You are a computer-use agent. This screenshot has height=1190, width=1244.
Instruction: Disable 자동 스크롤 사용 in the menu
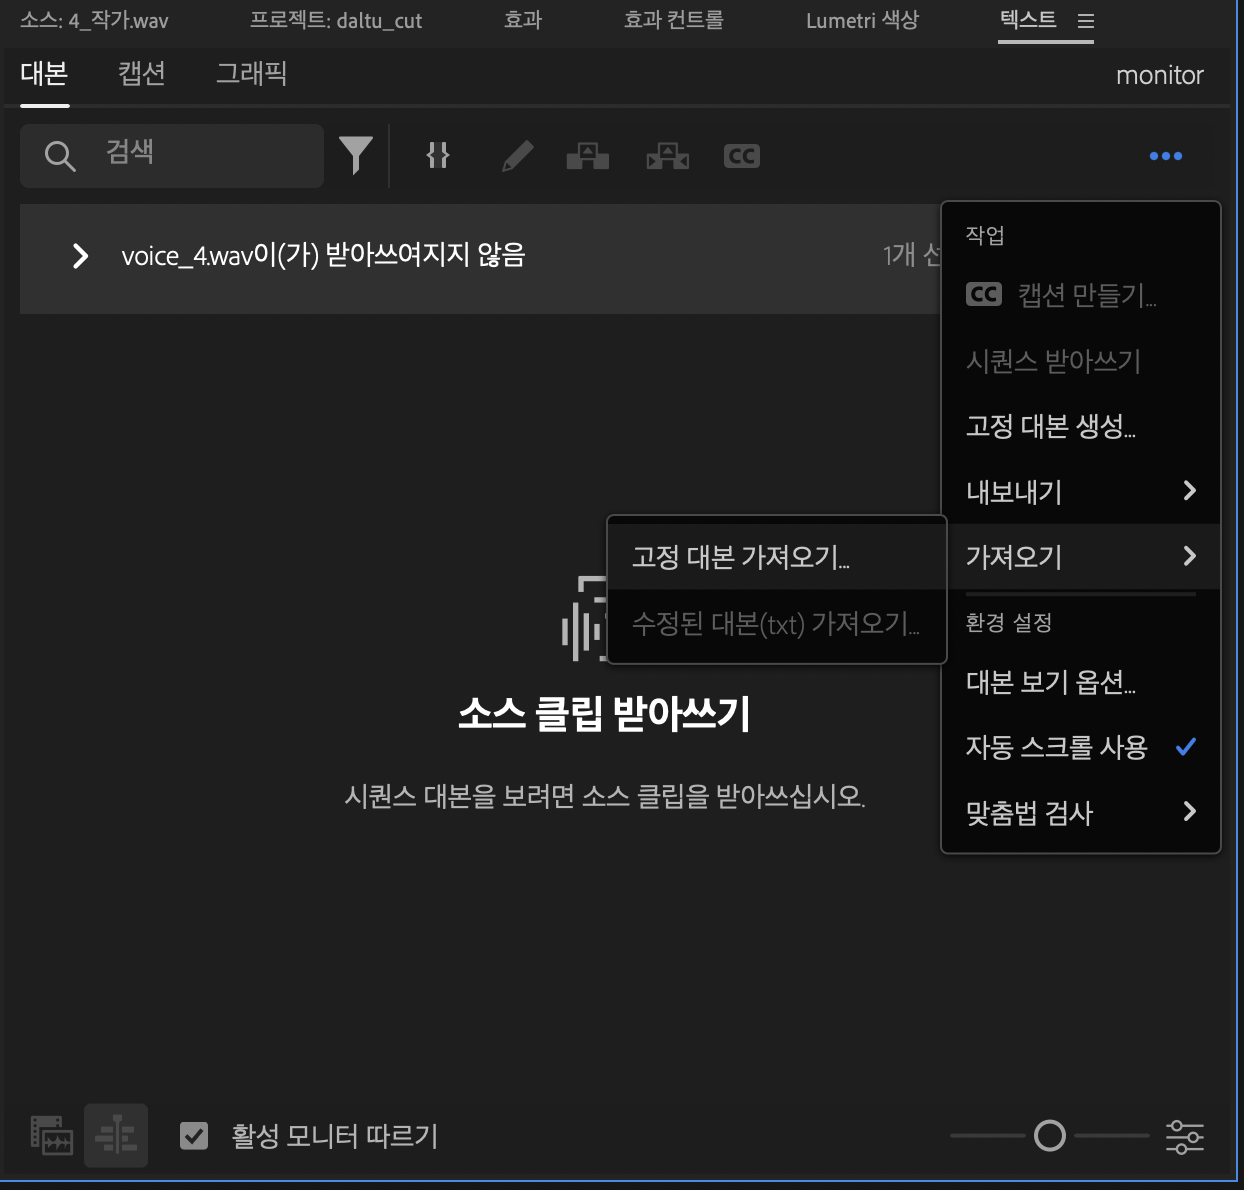(x=1056, y=747)
